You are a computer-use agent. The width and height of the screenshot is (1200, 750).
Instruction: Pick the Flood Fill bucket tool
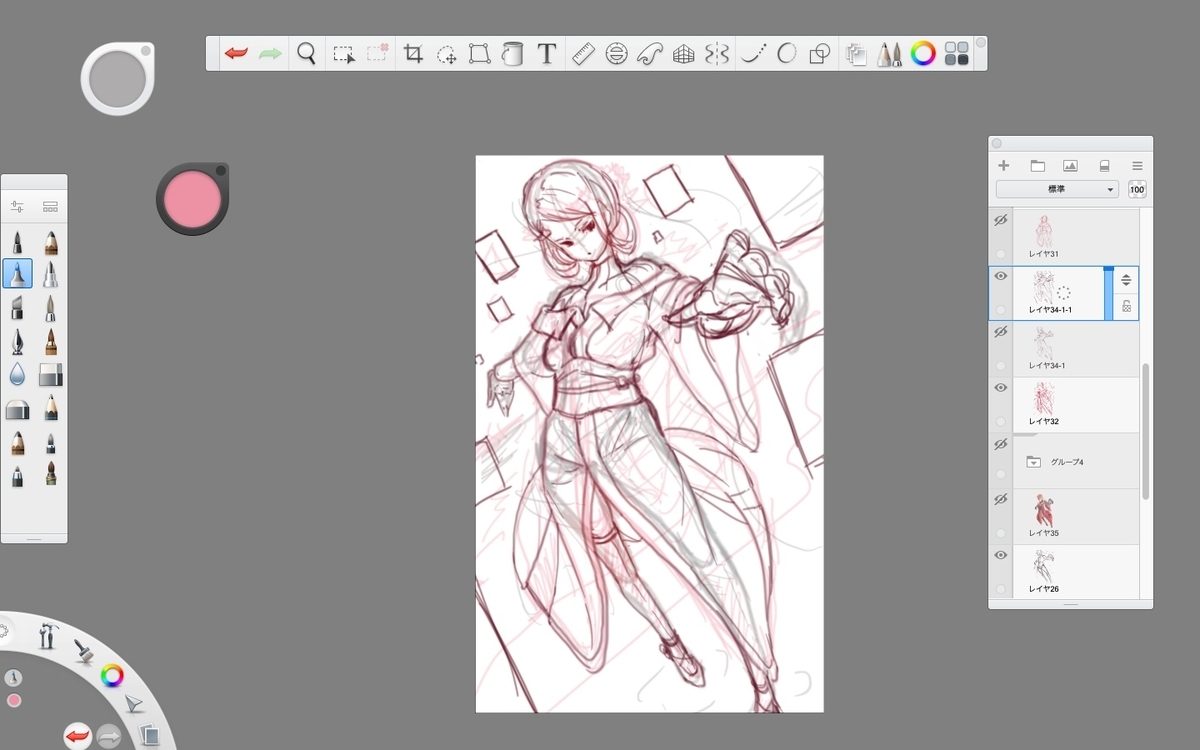[x=512, y=54]
